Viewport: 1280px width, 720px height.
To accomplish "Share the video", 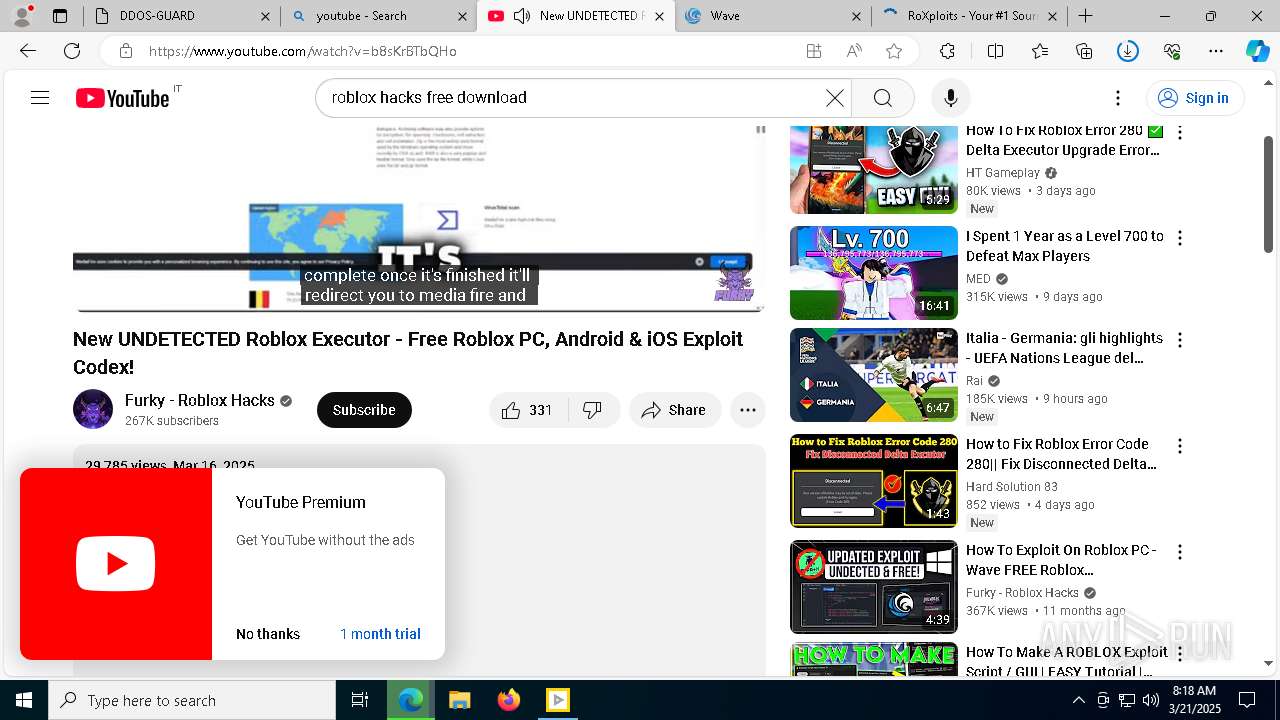I will (x=675, y=410).
